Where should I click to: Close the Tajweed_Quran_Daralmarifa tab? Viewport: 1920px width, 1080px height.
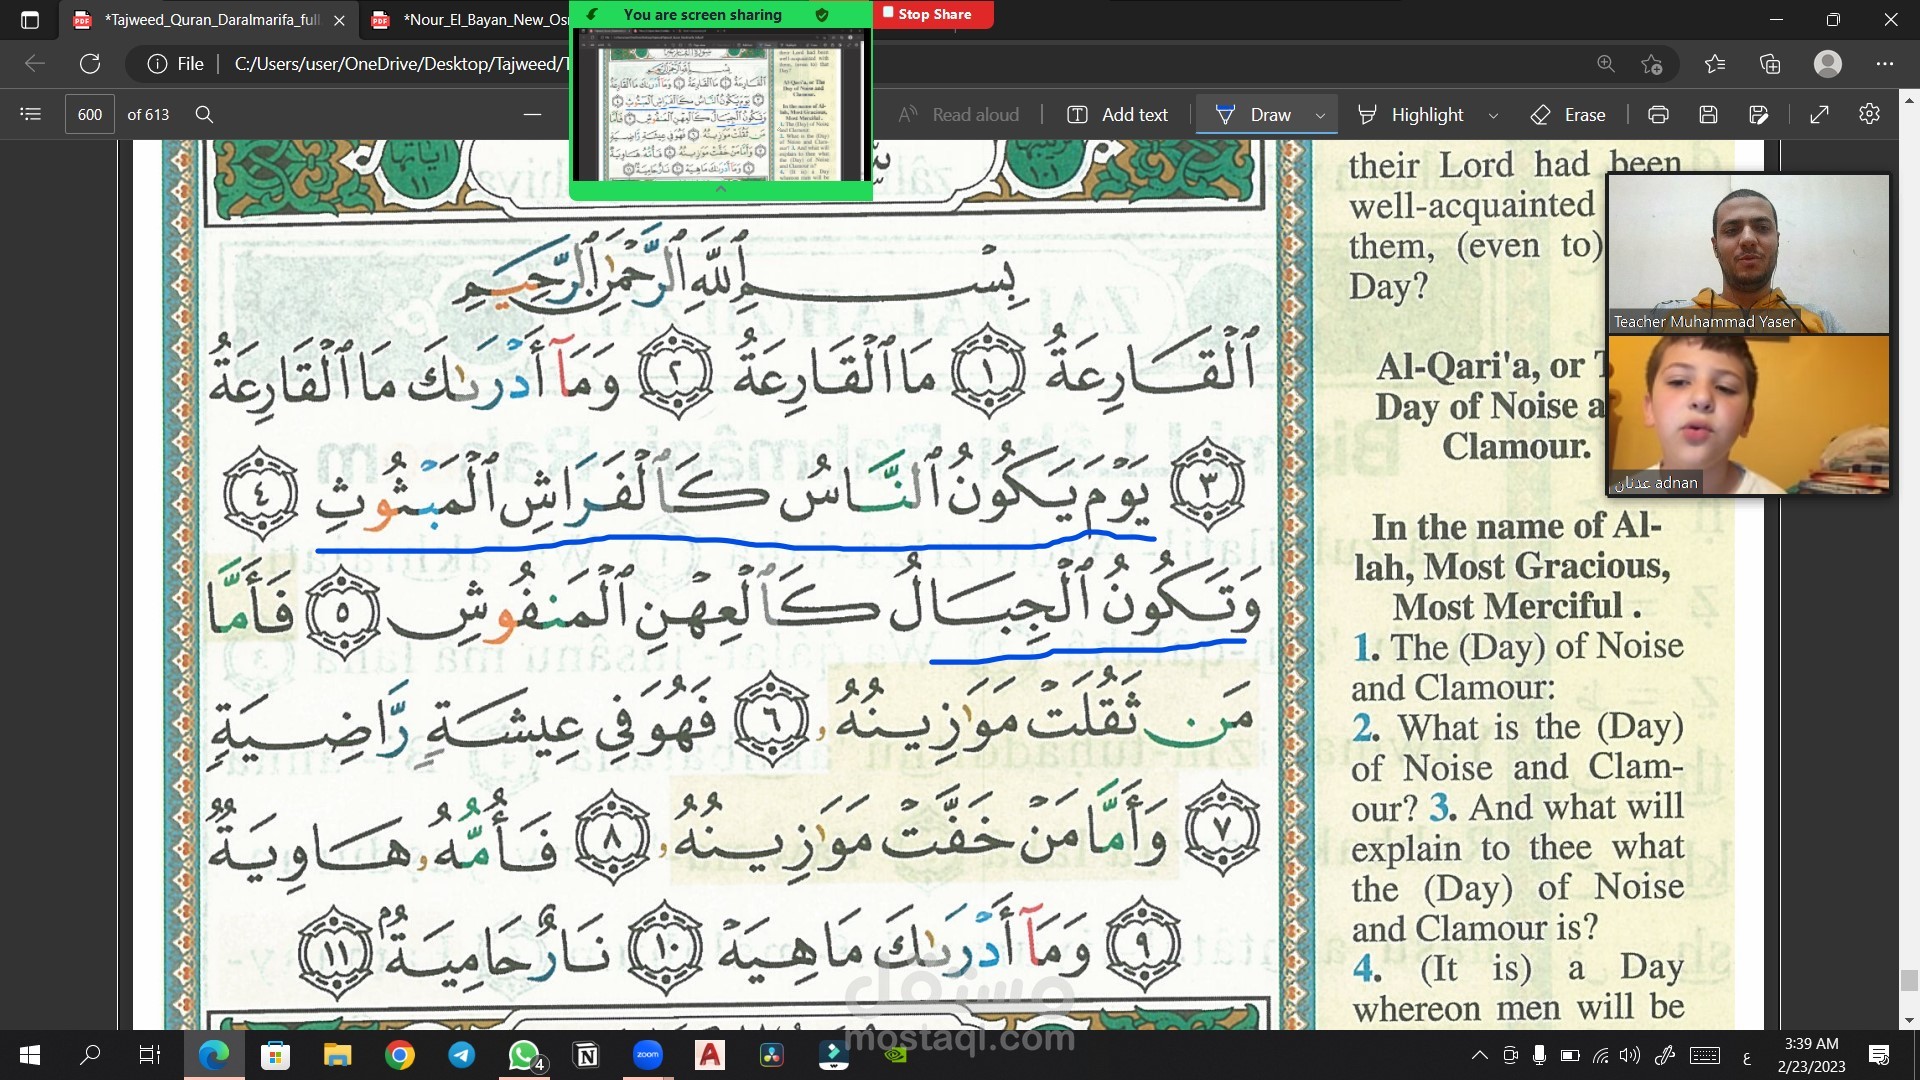click(339, 20)
